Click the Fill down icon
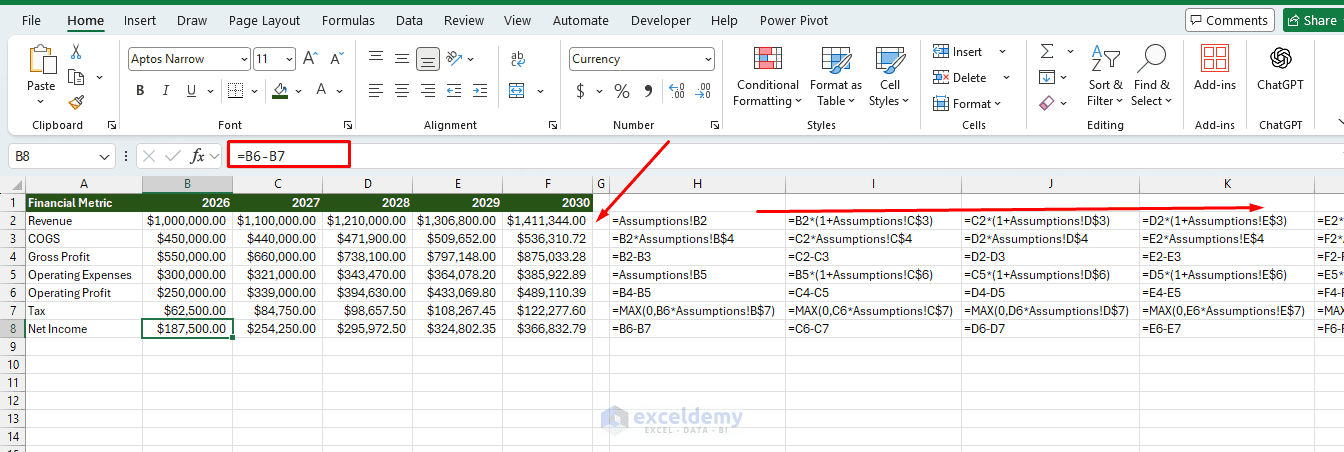The height and width of the screenshot is (452, 1344). point(1047,77)
